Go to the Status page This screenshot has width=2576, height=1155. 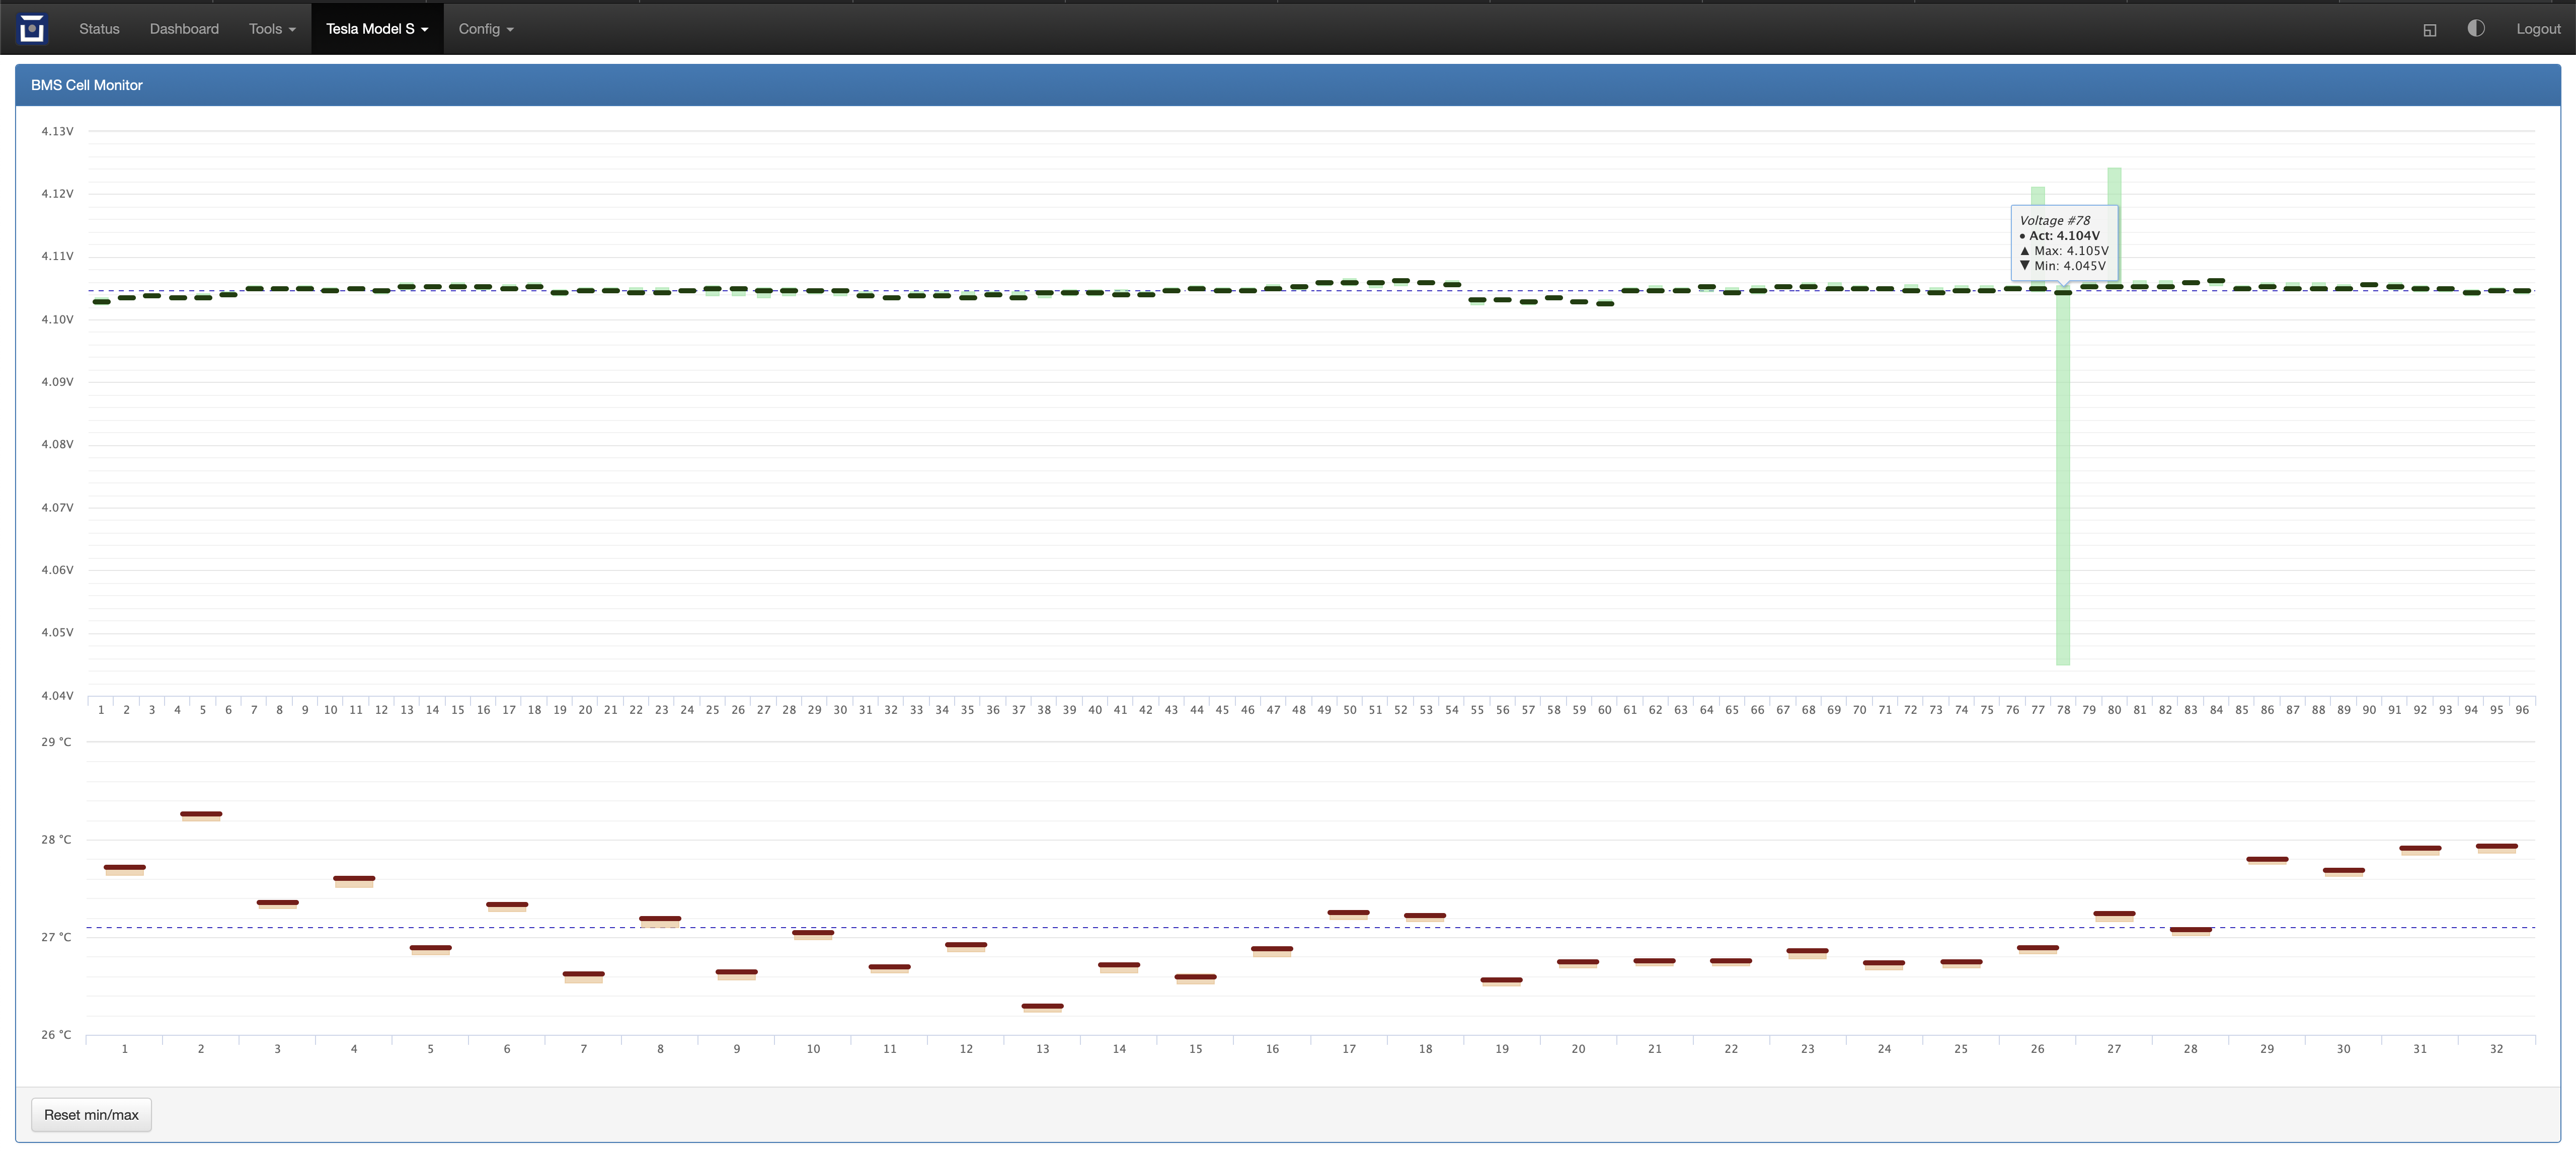99,29
